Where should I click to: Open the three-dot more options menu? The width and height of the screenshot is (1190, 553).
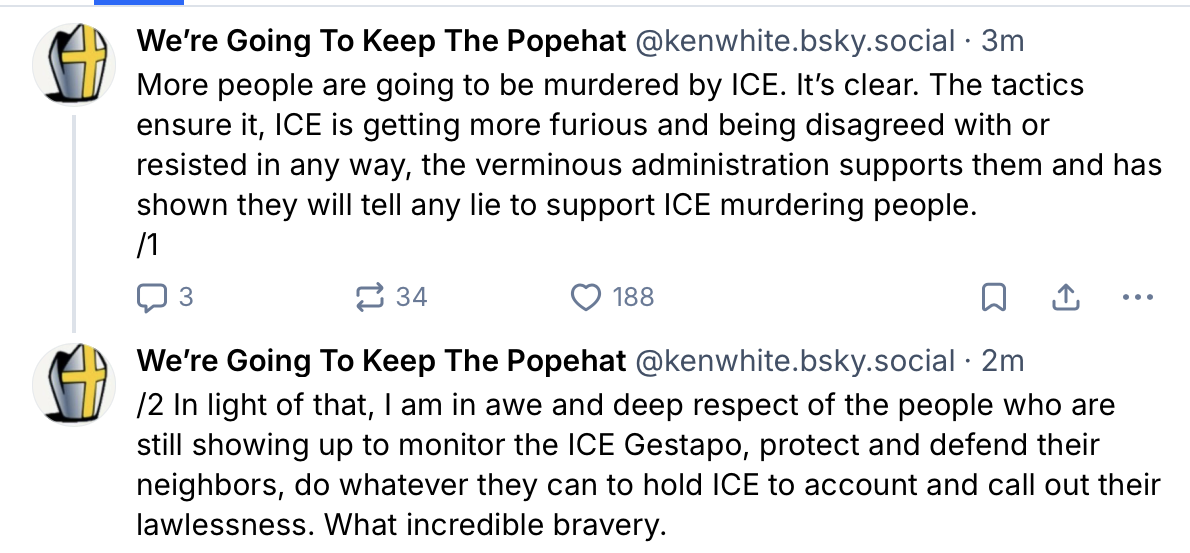1139,297
